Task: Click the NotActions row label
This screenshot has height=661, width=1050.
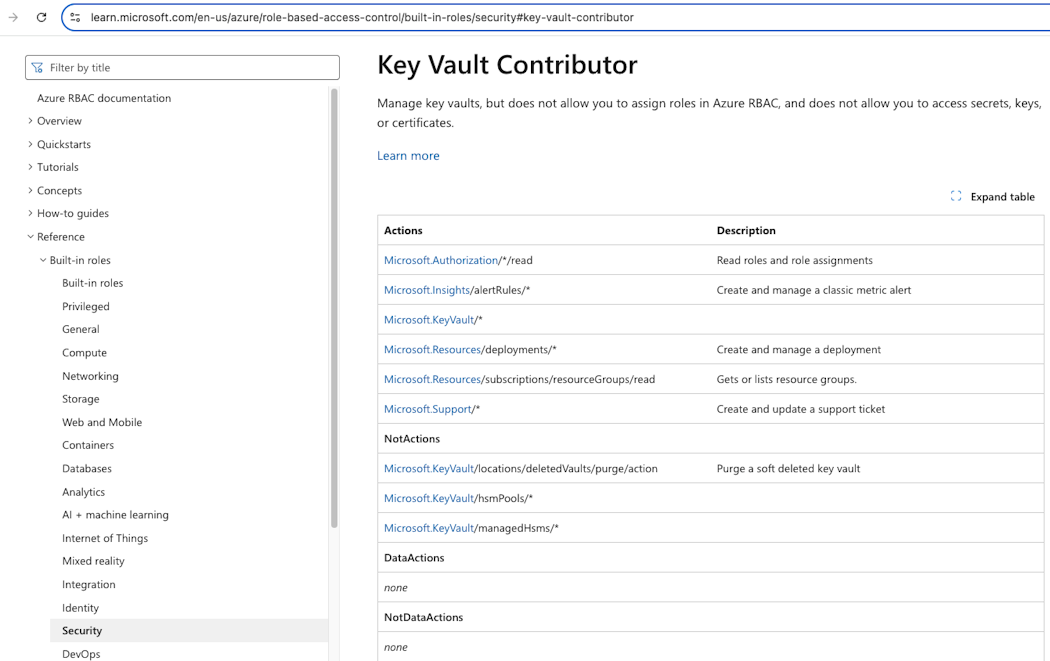Action: 412,439
